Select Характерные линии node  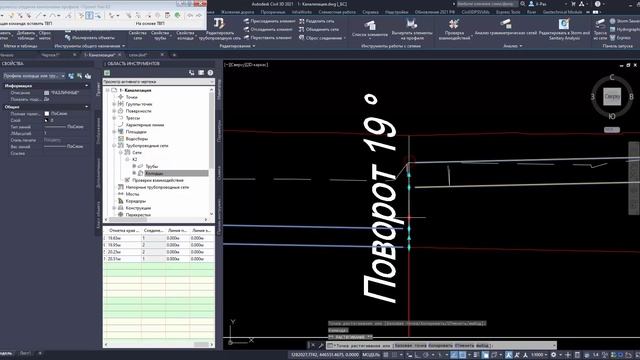click(145, 125)
